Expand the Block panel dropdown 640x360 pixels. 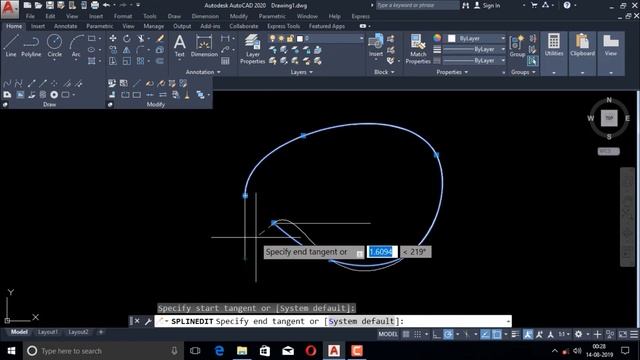384,72
